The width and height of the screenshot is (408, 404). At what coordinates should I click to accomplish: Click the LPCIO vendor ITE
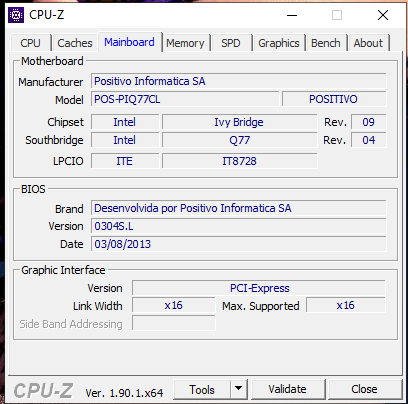125,161
